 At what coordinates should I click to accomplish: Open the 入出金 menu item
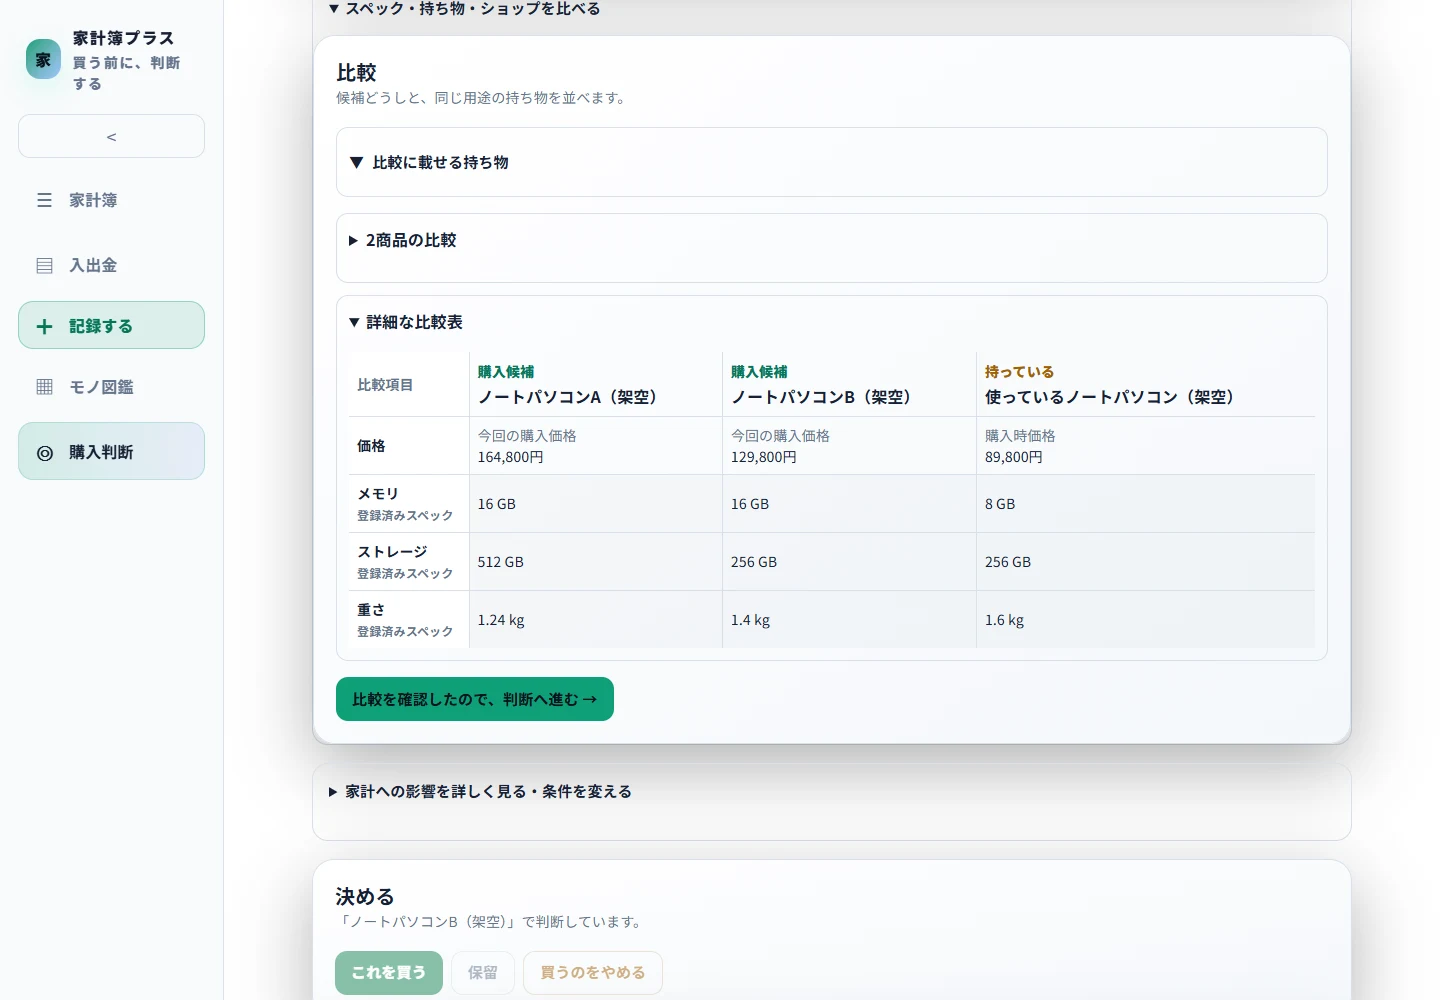coord(111,265)
